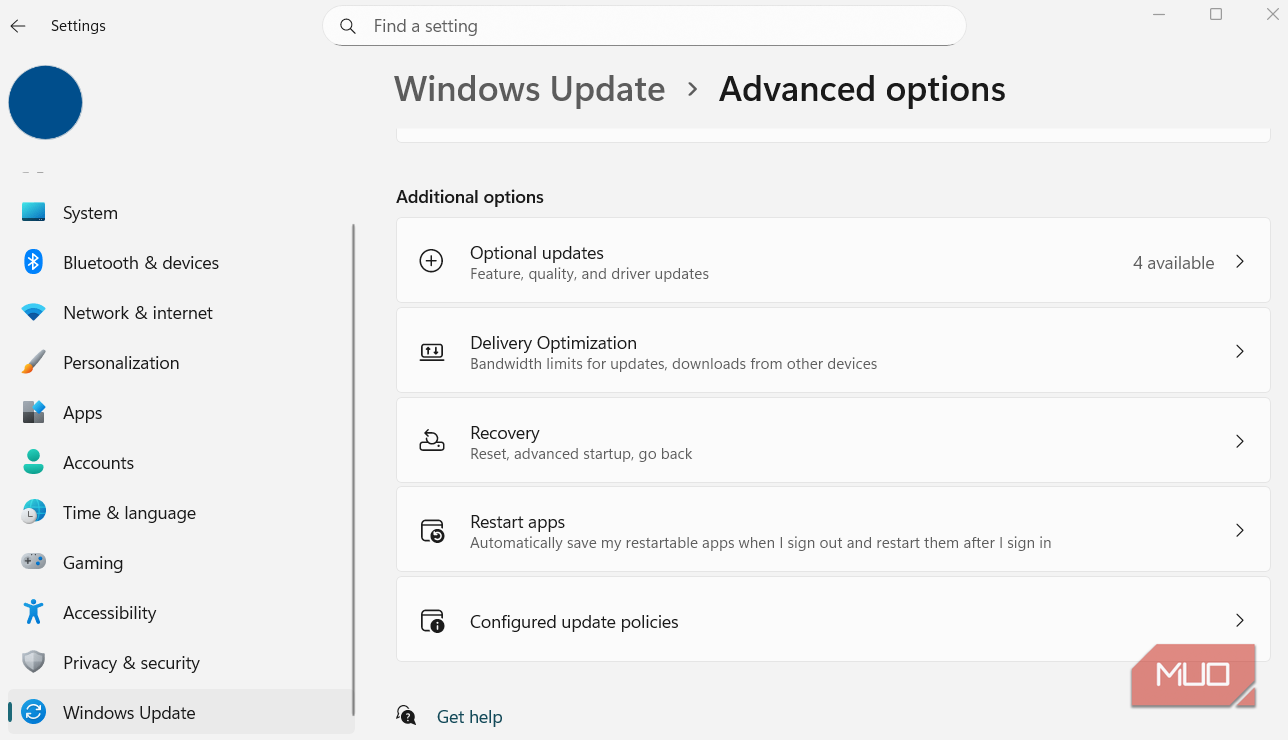This screenshot has height=740, width=1288.
Task: Open Restart apps title
Action: 517,522
